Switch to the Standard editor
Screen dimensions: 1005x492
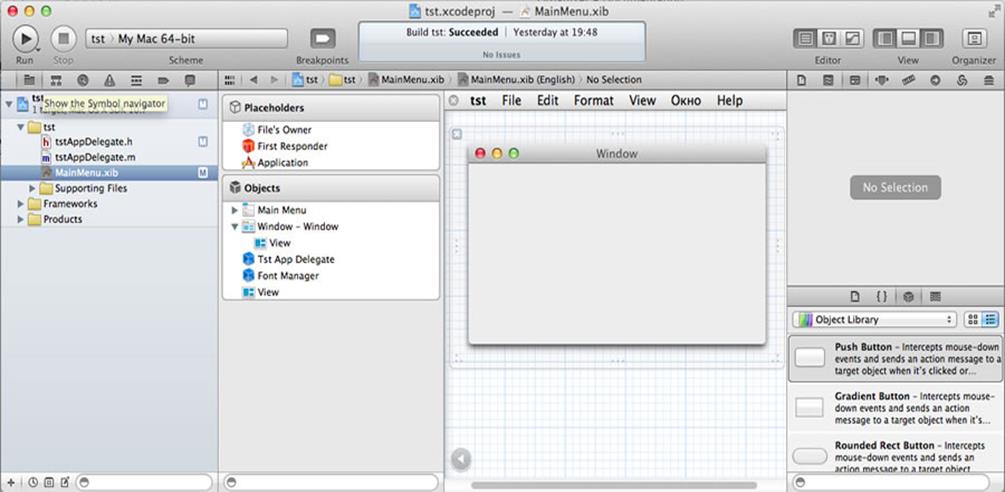pyautogui.click(x=806, y=38)
